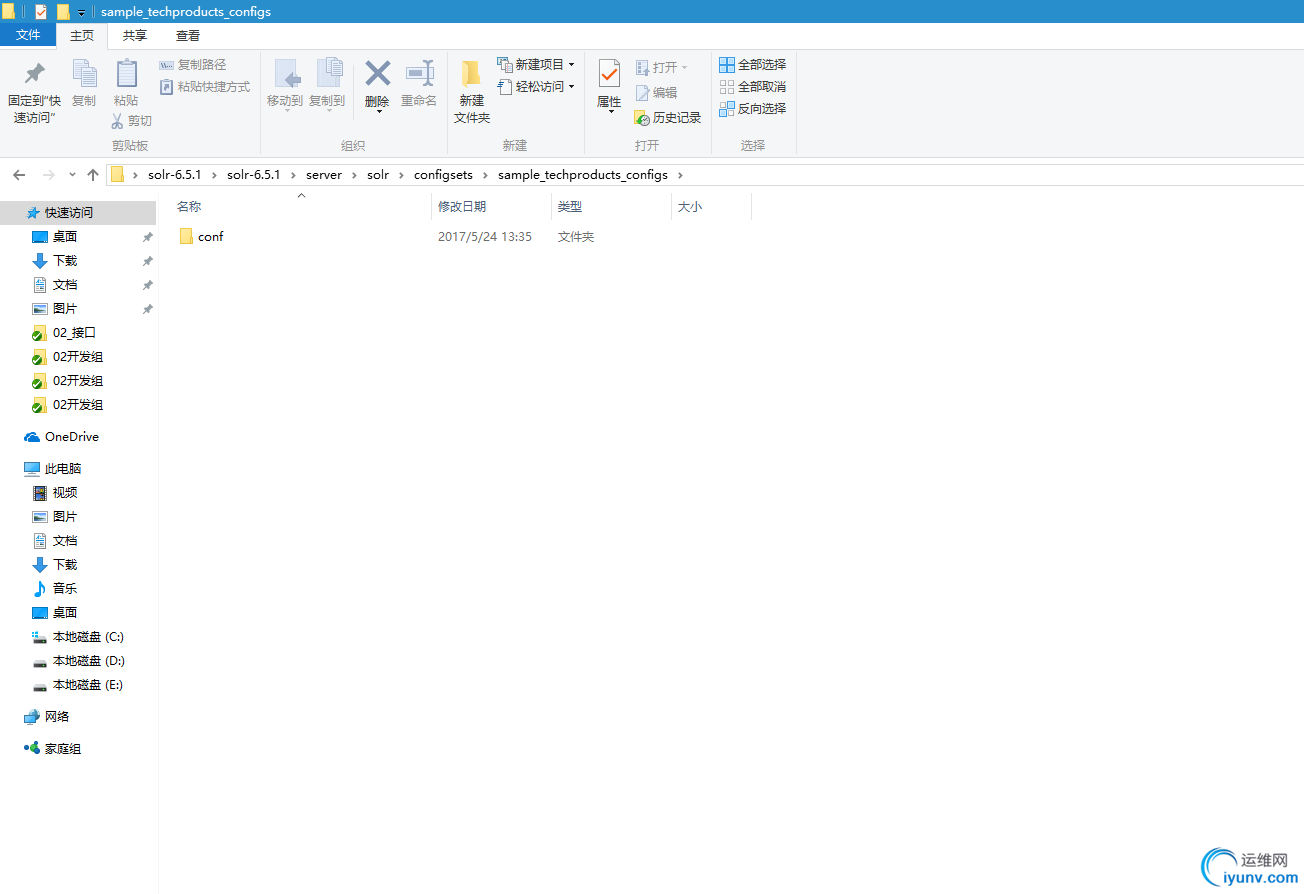Image resolution: width=1304 pixels, height=894 pixels.
Task: Open 历史记录 (history) from the ribbon
Action: (668, 118)
